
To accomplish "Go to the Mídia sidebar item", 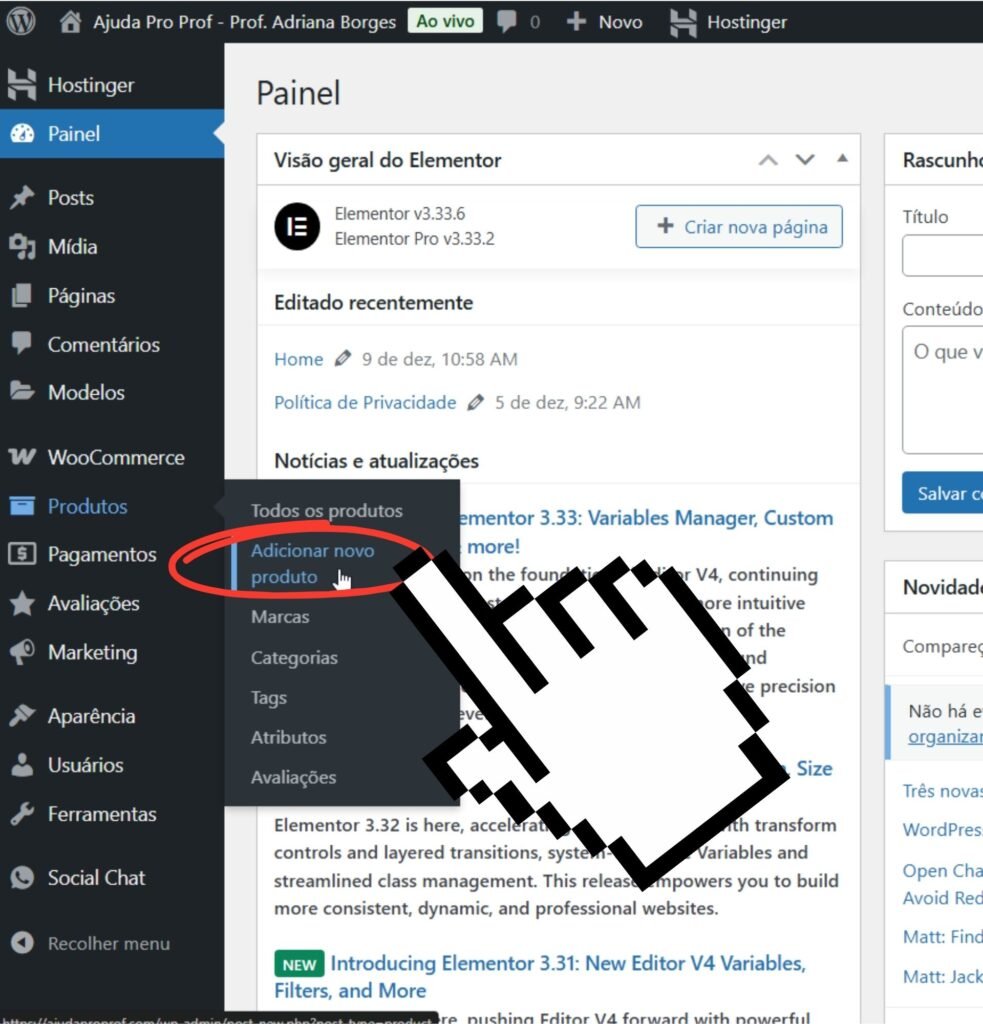I will point(72,247).
